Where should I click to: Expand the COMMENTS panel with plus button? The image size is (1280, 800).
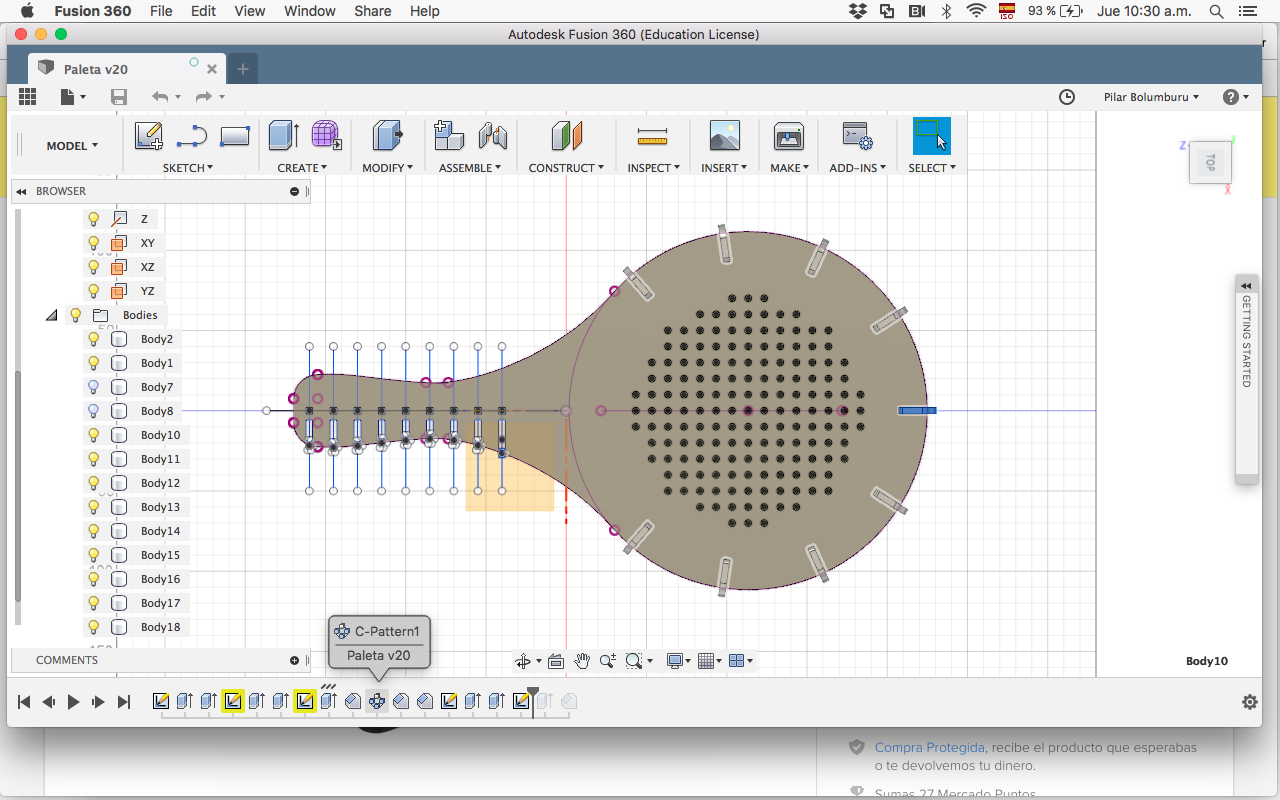coord(294,660)
